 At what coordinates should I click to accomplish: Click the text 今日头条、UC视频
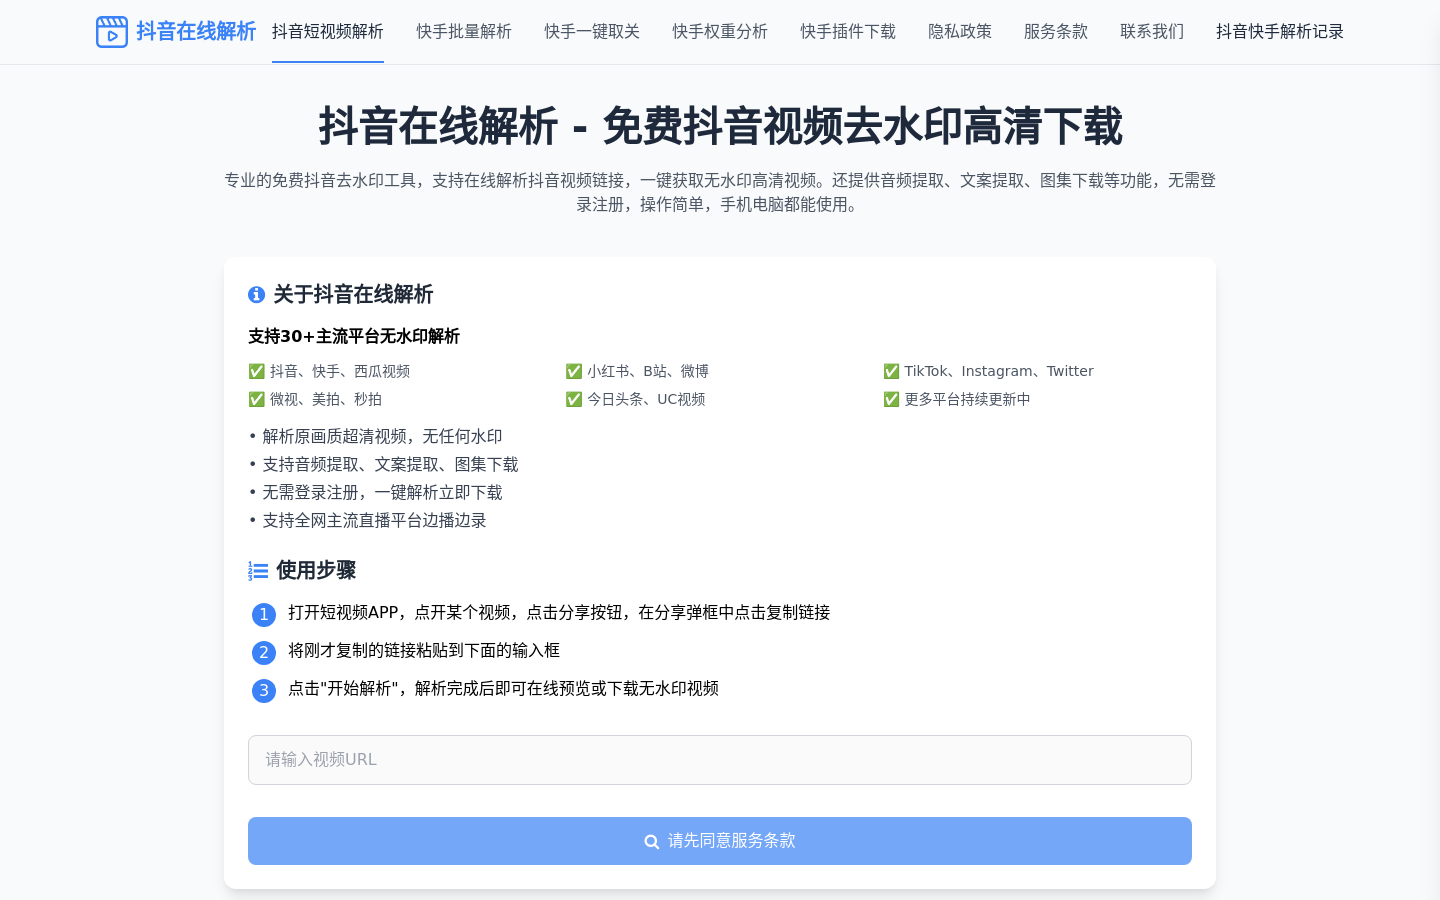tap(646, 399)
